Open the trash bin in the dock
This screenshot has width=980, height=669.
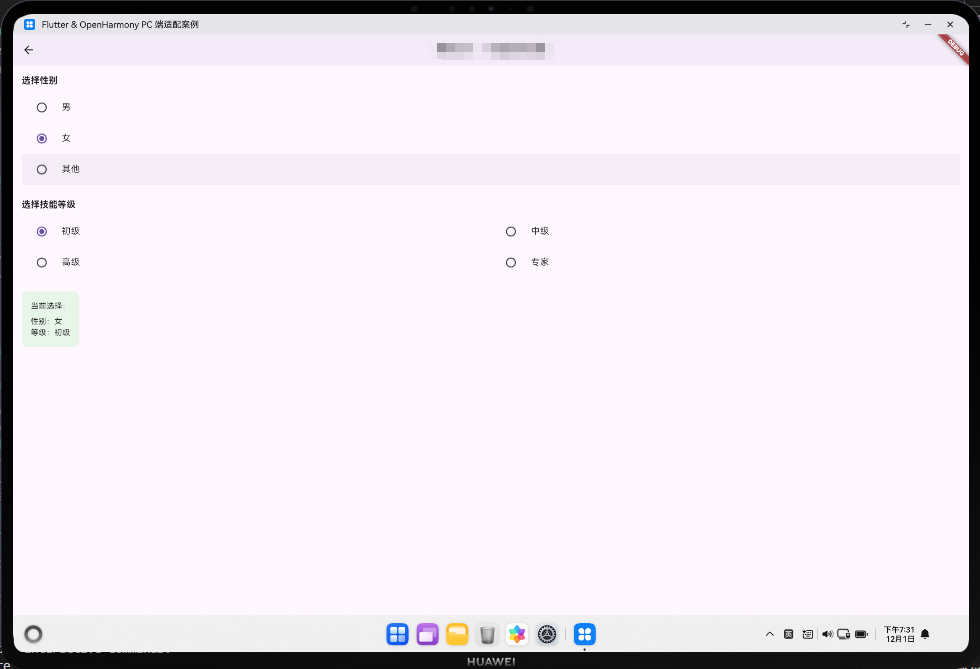coord(488,635)
